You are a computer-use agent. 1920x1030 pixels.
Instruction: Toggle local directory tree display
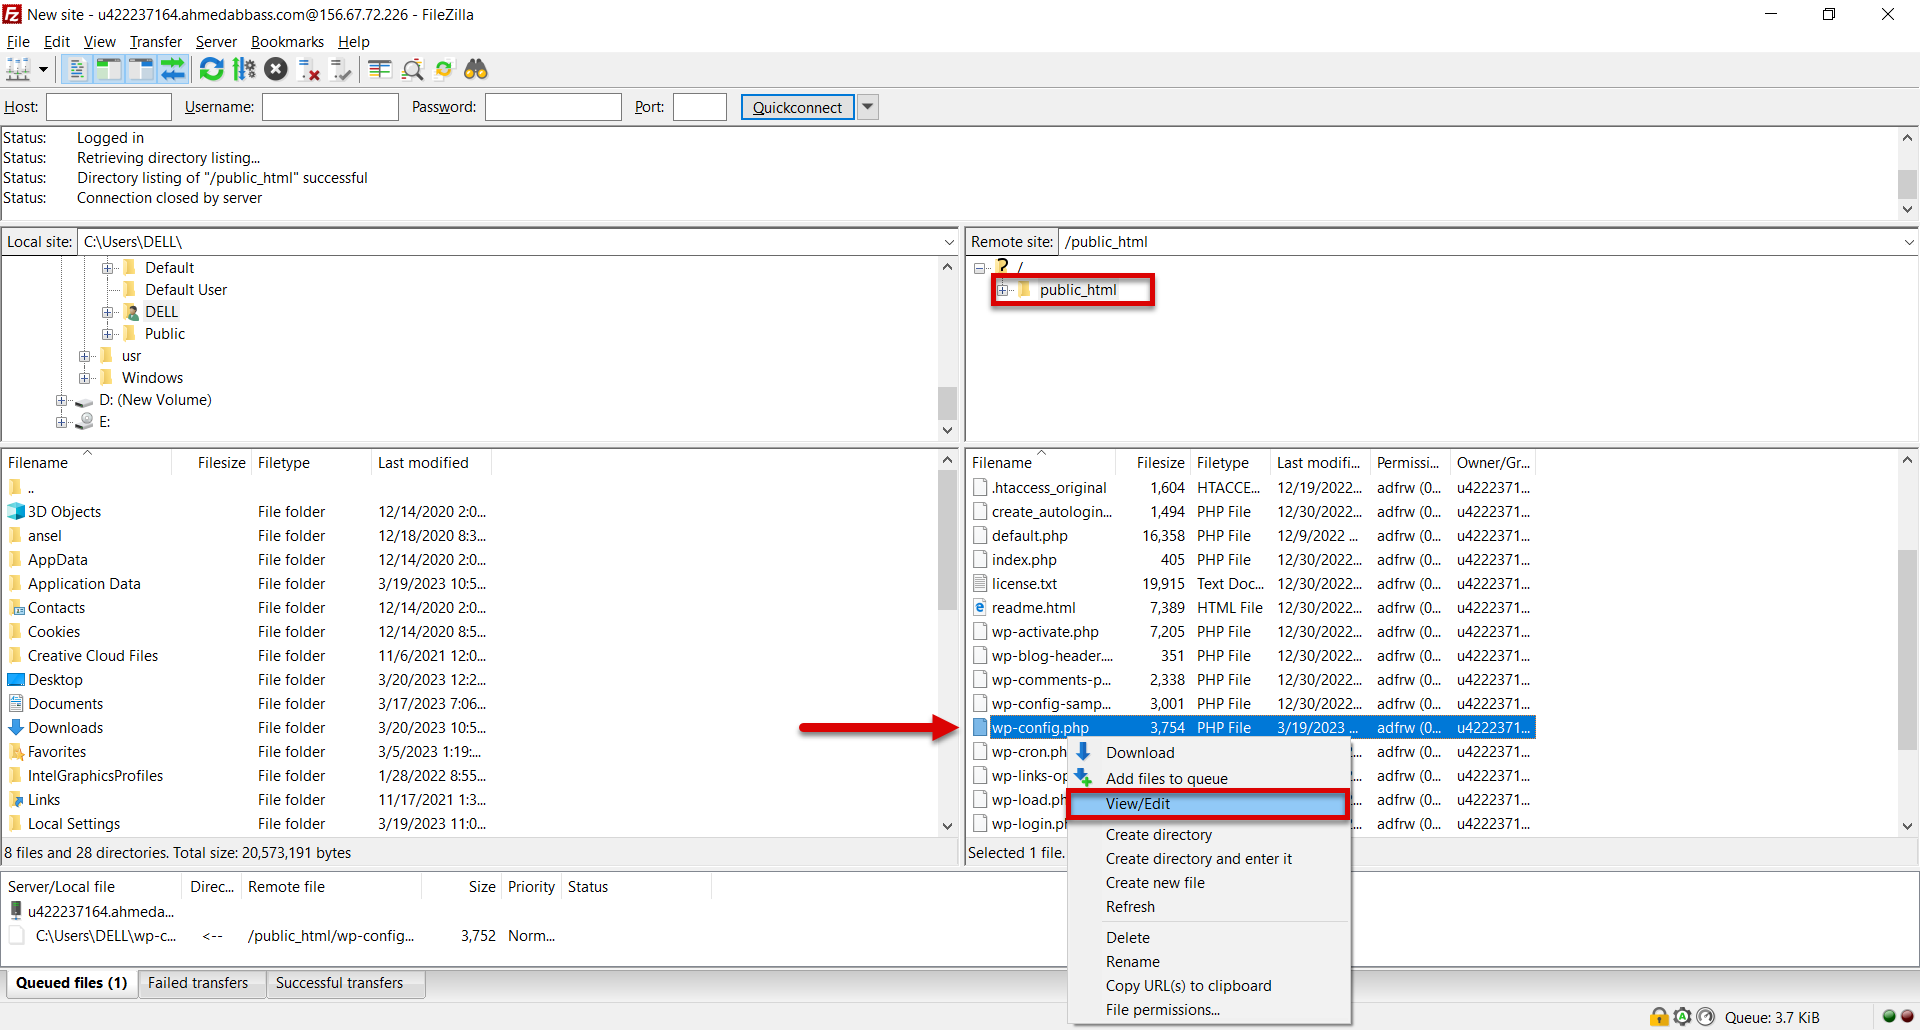[108, 69]
